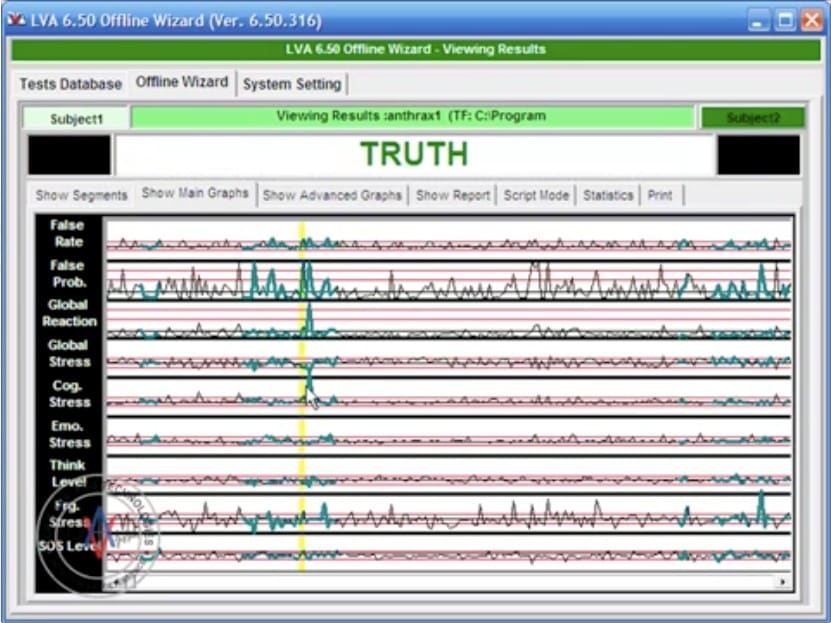Open the Show Report tab
831x623 pixels.
tap(453, 195)
